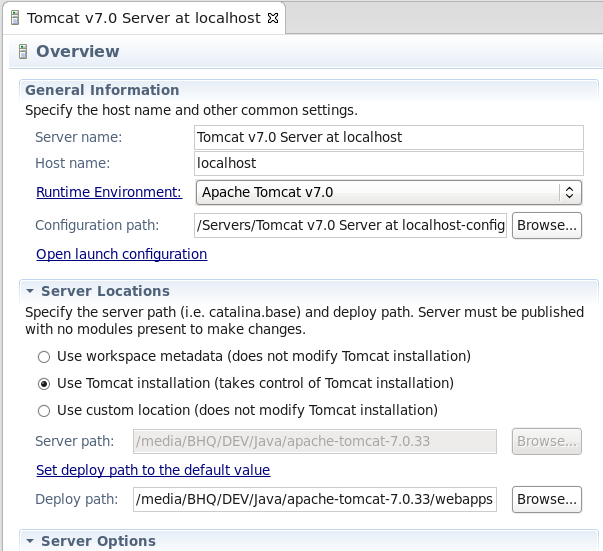Select Use custom location radio option
This screenshot has width=603, height=551.
43,410
